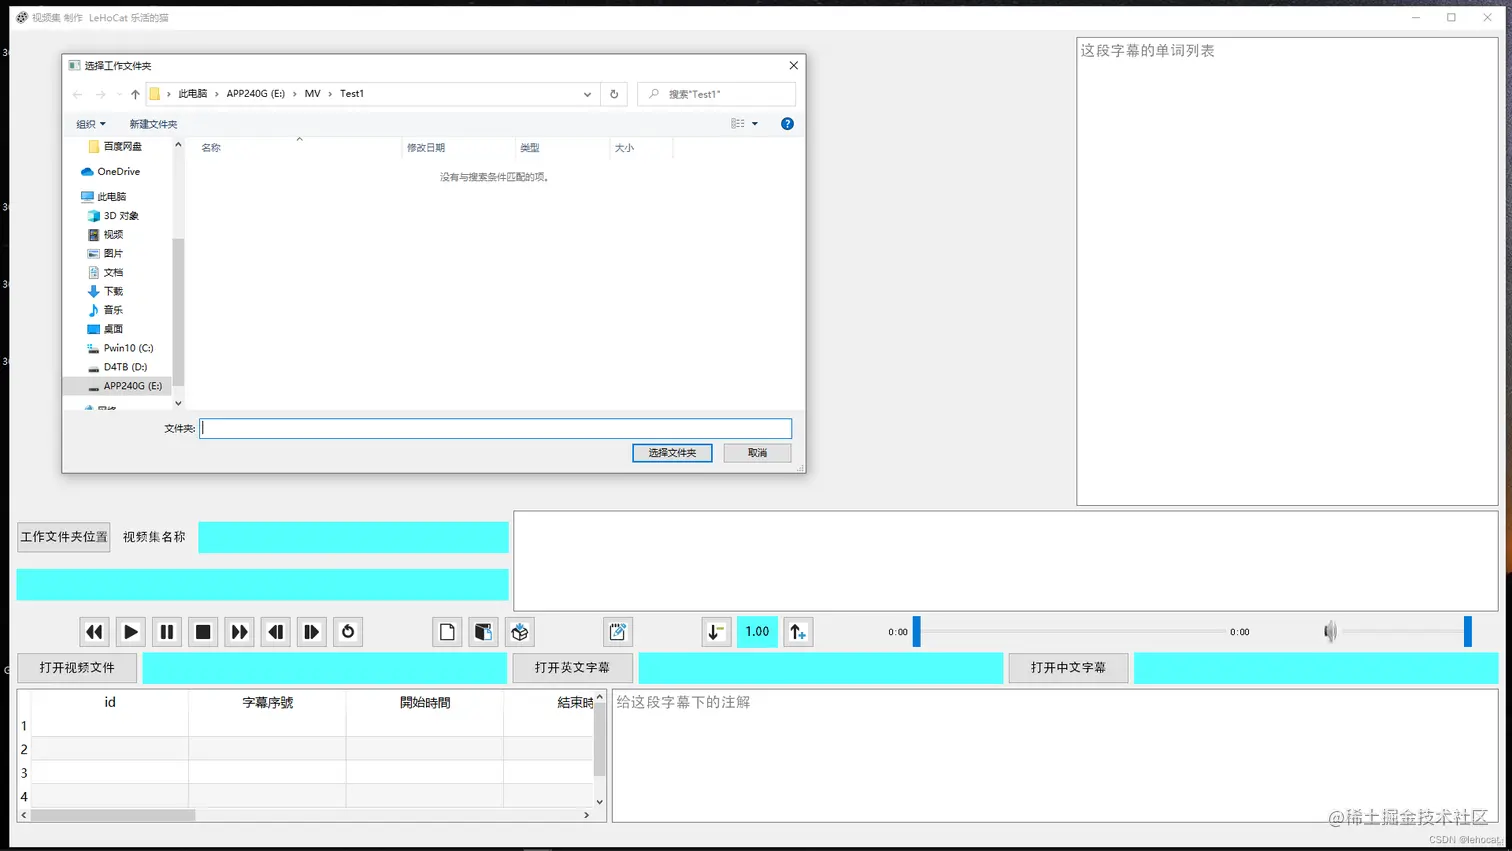
Task: Click 此电脑 in the address breadcrumb
Action: (193, 94)
